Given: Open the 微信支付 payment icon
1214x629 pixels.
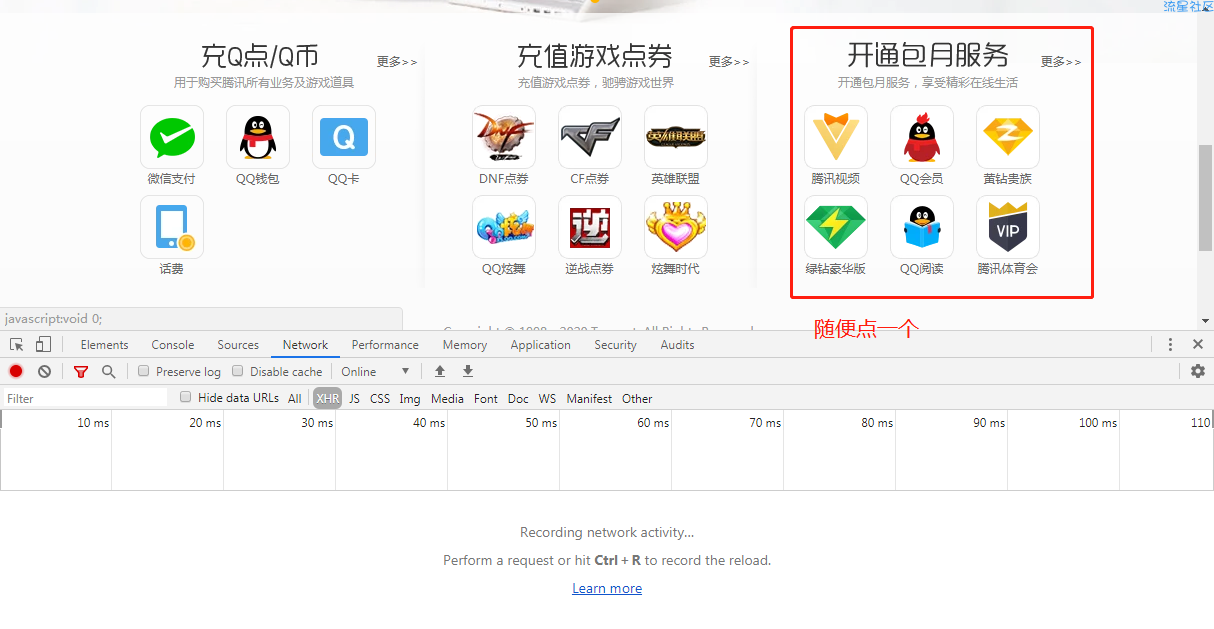Looking at the screenshot, I should pyautogui.click(x=171, y=137).
